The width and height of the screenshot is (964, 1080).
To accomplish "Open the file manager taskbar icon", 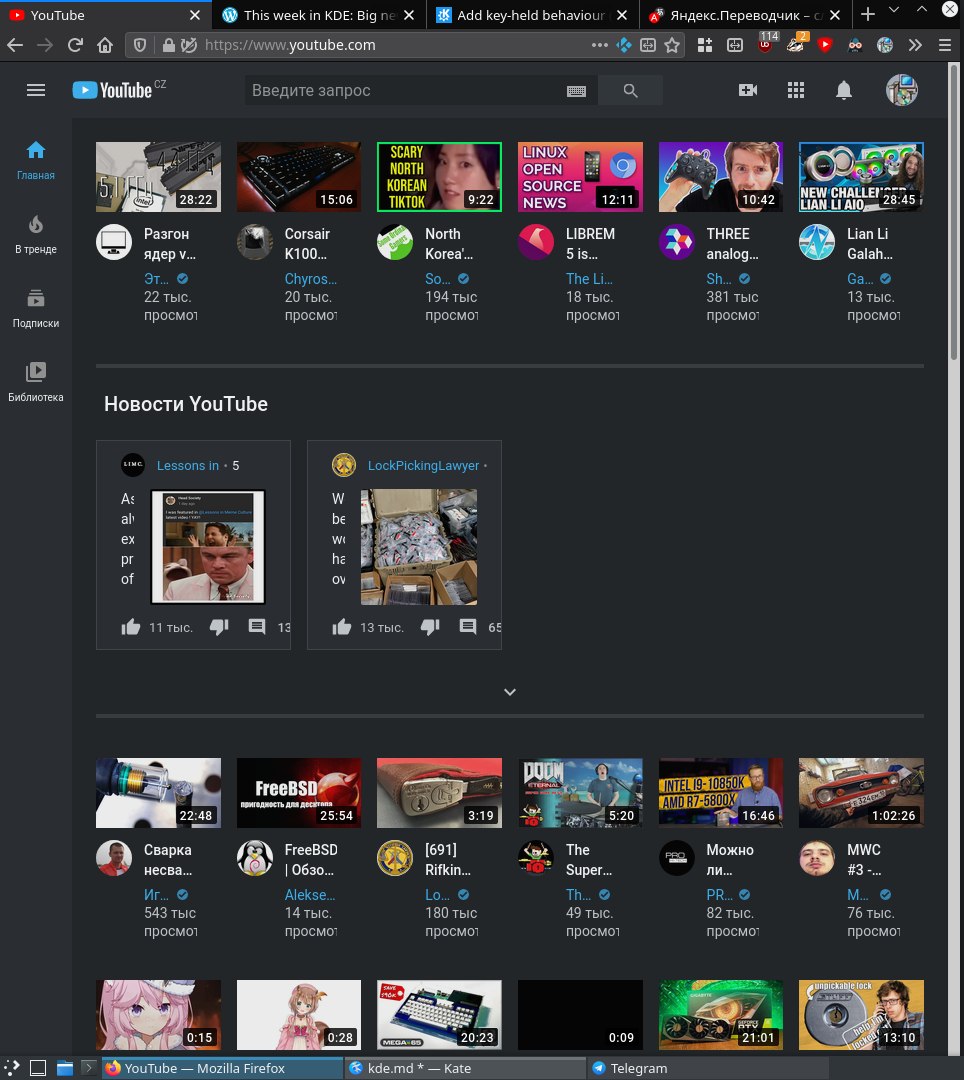I will (65, 1068).
